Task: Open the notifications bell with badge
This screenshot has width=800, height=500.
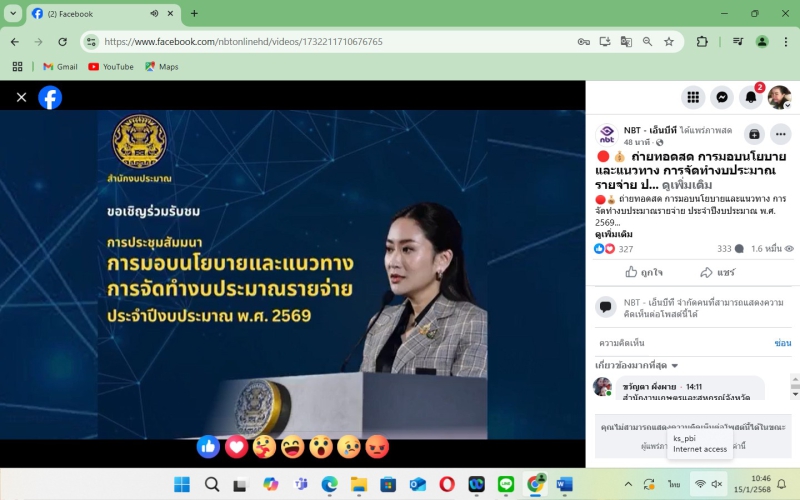Action: pos(751,97)
